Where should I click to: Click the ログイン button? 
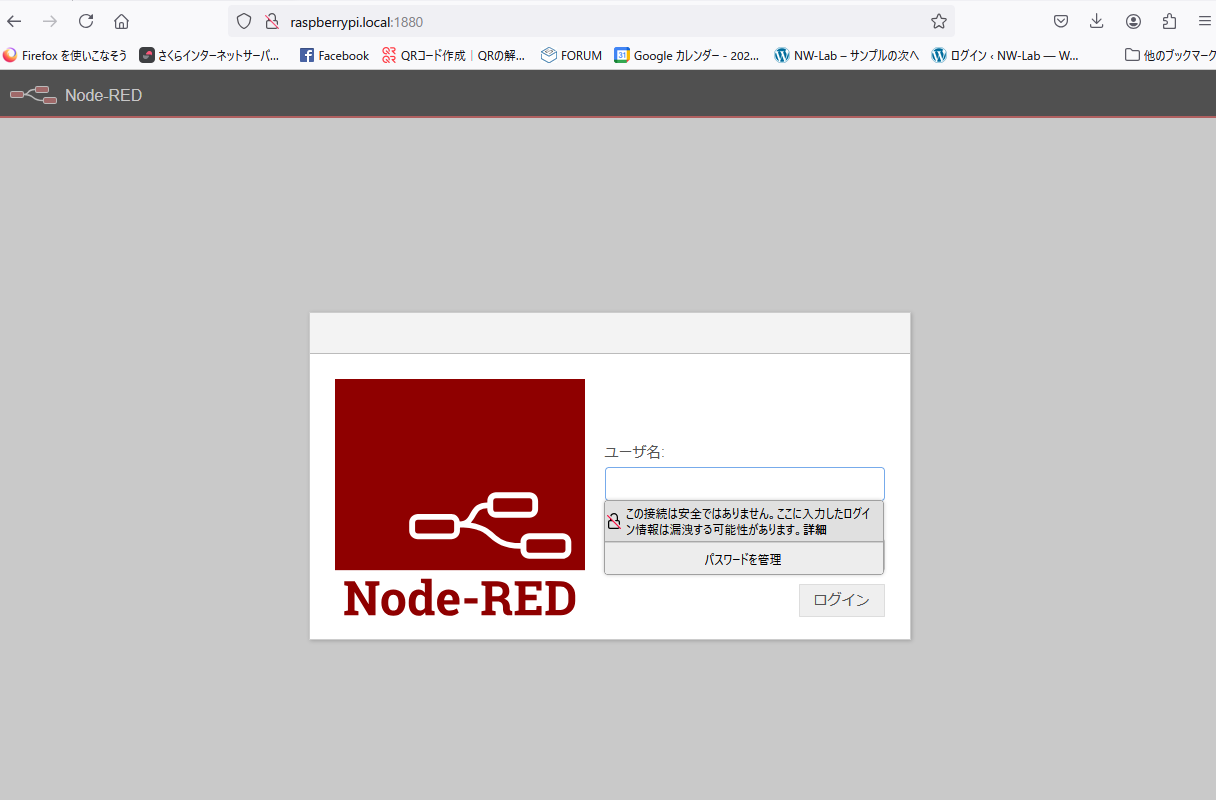coord(841,600)
